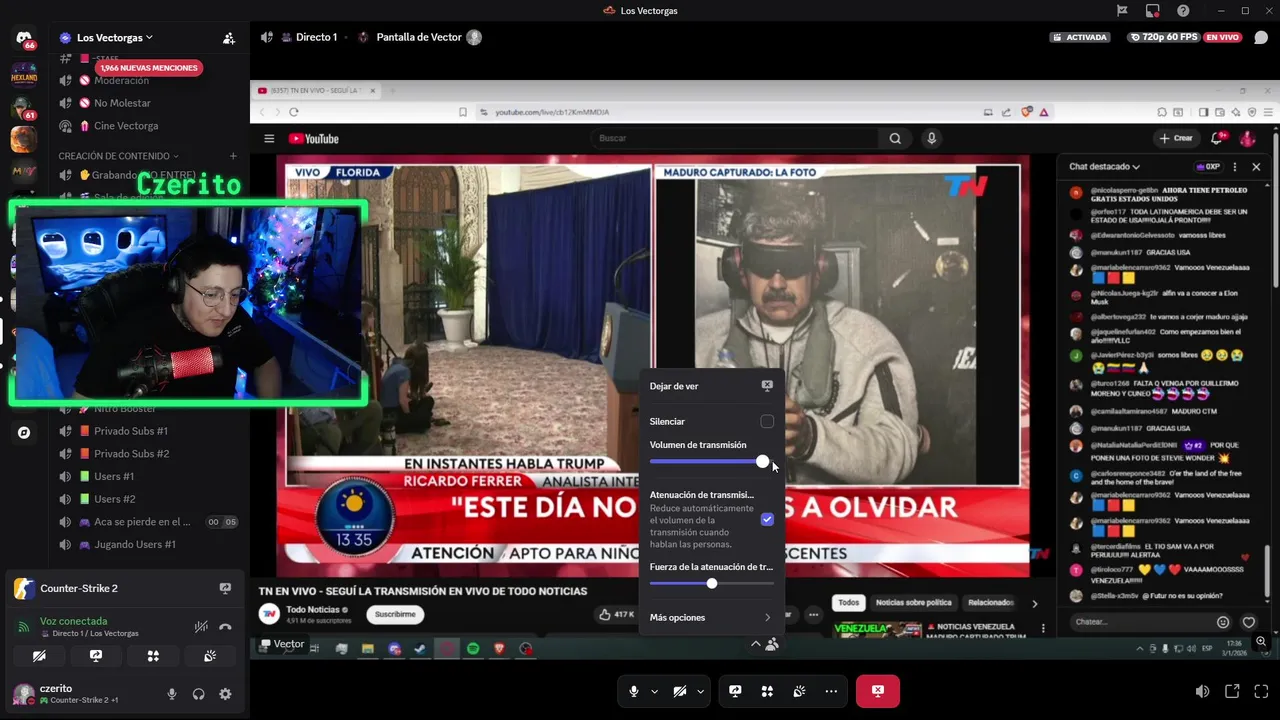This screenshot has width=1280, height=720.
Task: Open camera options arrow in call bar
Action: (700, 691)
